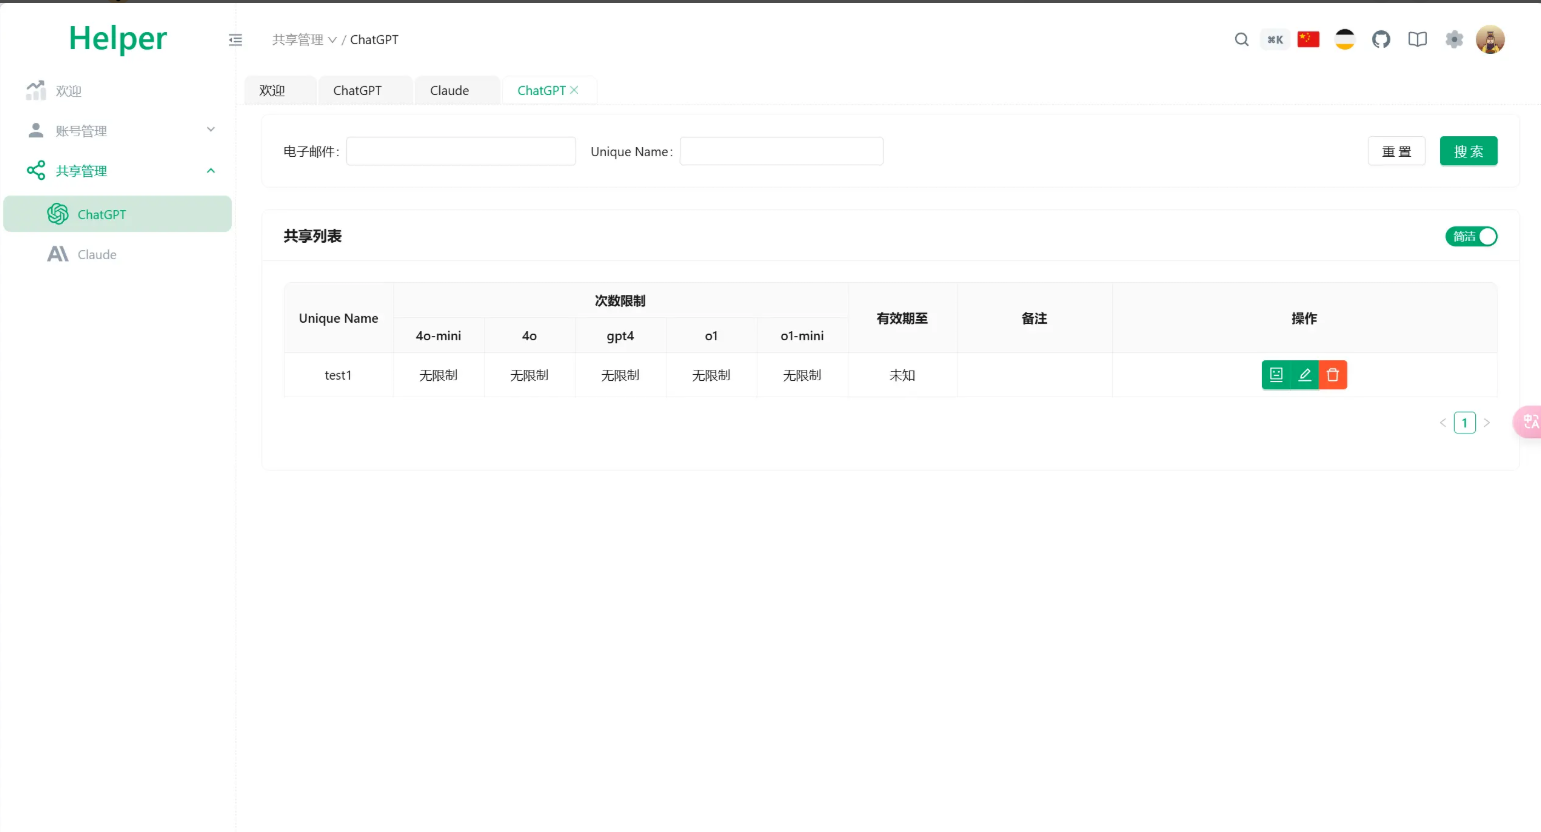Focus the Unique Name input field

click(x=782, y=151)
